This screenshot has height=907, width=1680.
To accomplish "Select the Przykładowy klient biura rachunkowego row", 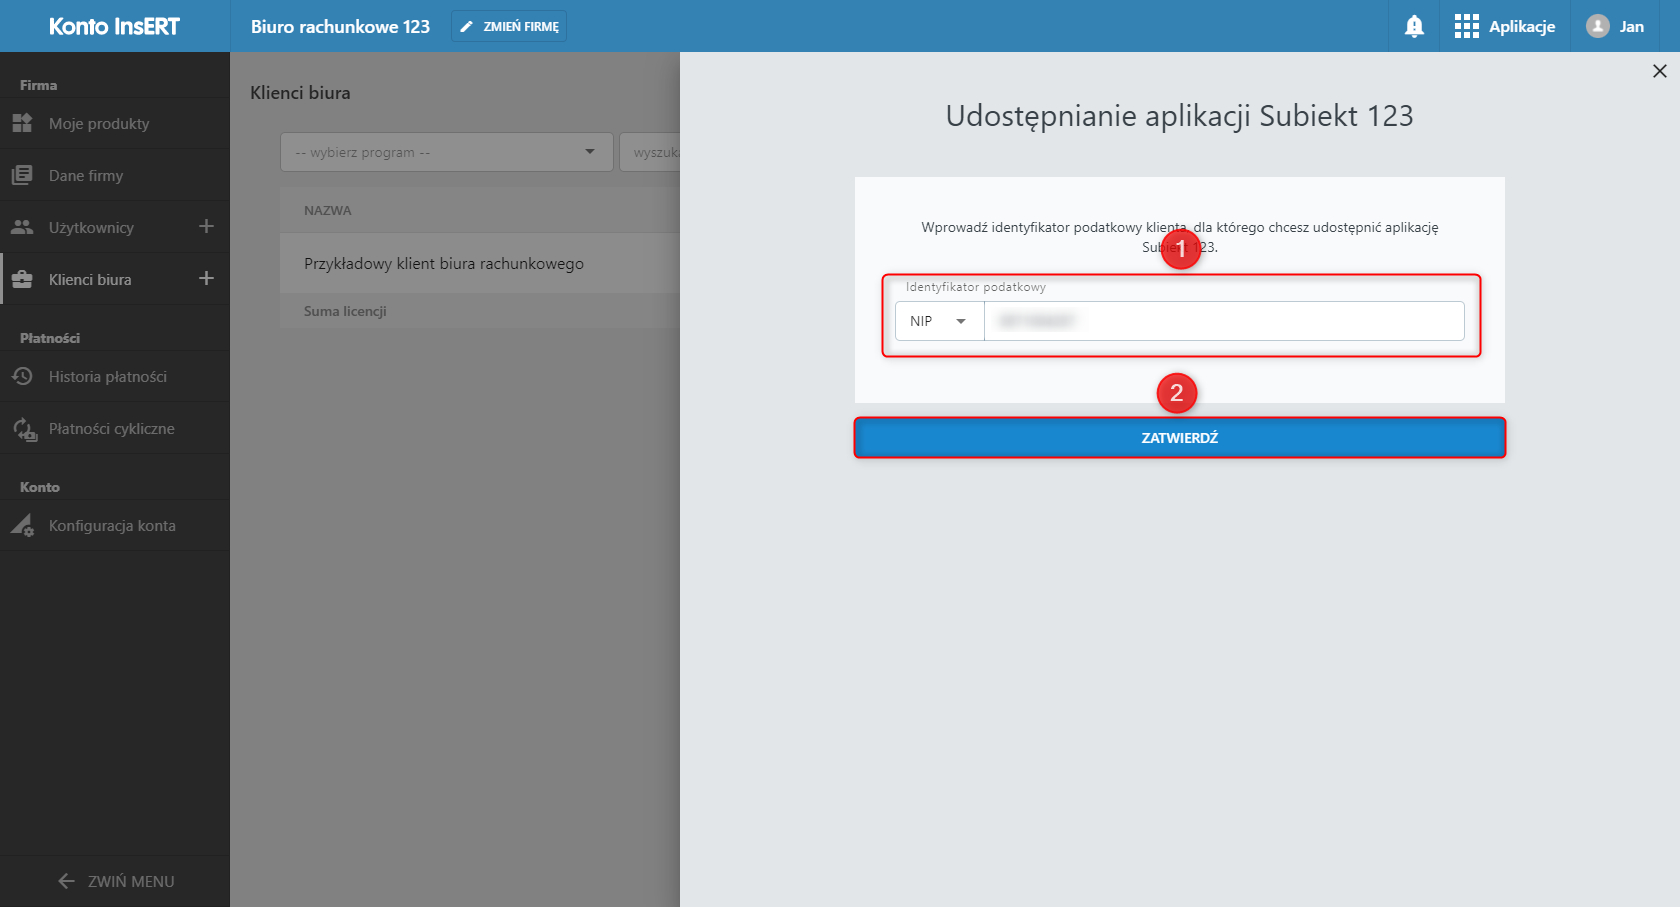I will click(480, 264).
